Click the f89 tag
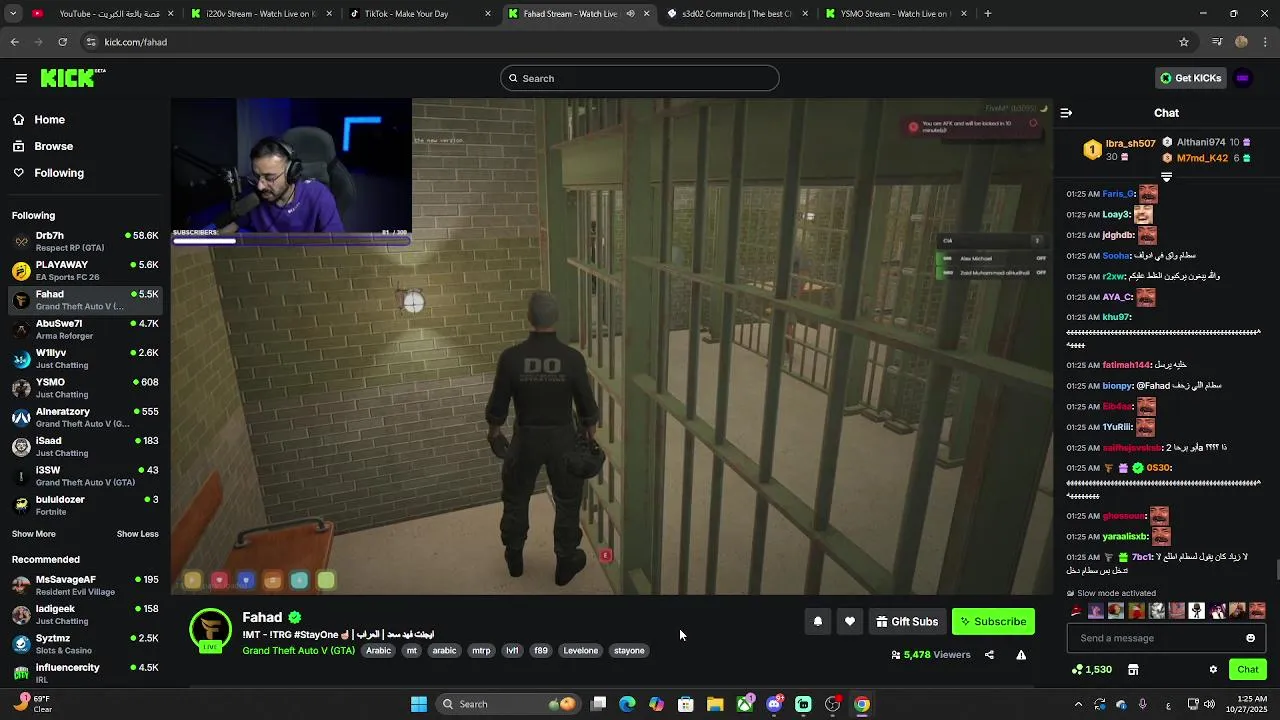The image size is (1280, 720). (x=541, y=651)
